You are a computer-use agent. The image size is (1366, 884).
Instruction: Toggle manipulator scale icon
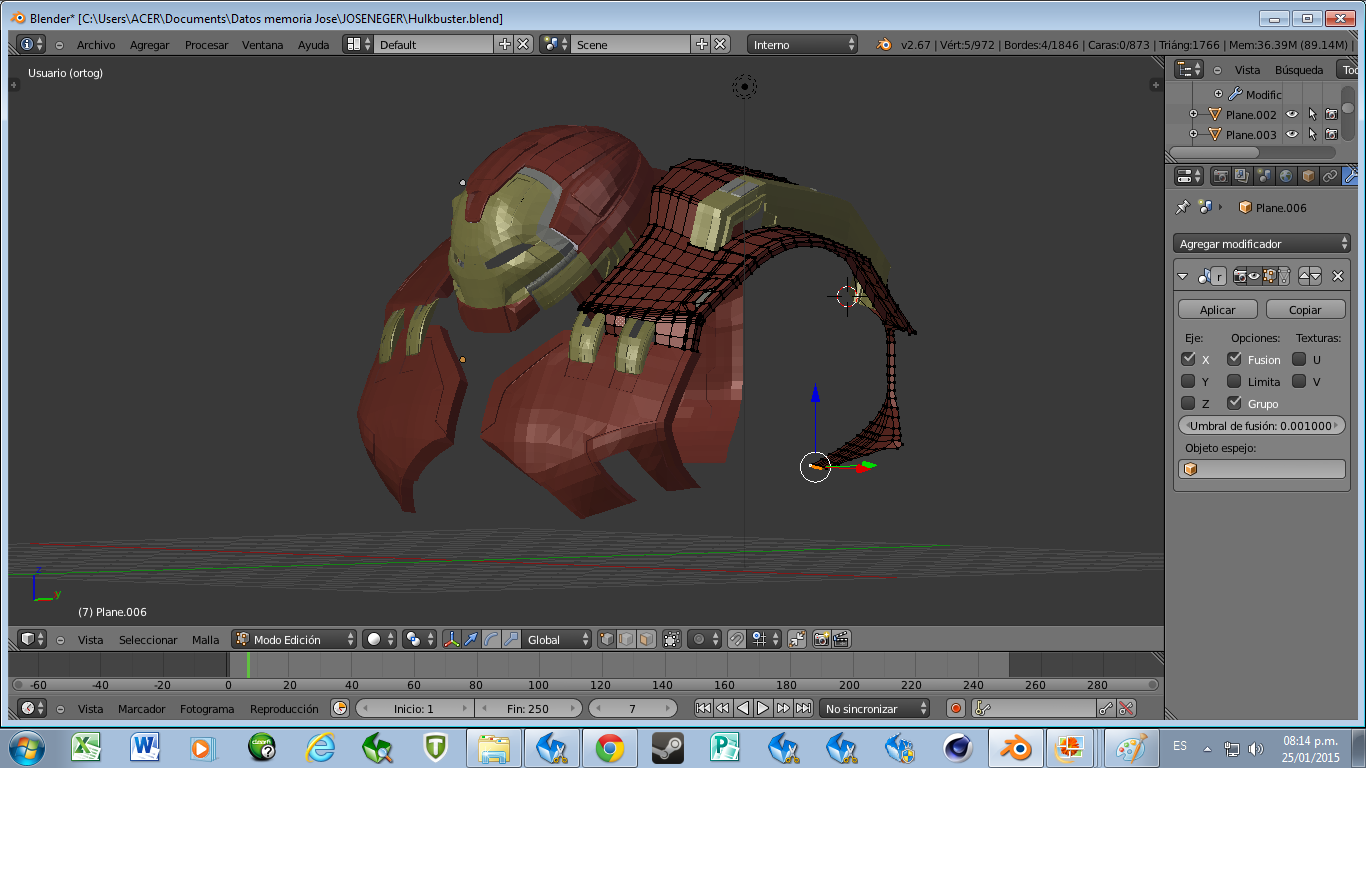pos(511,639)
